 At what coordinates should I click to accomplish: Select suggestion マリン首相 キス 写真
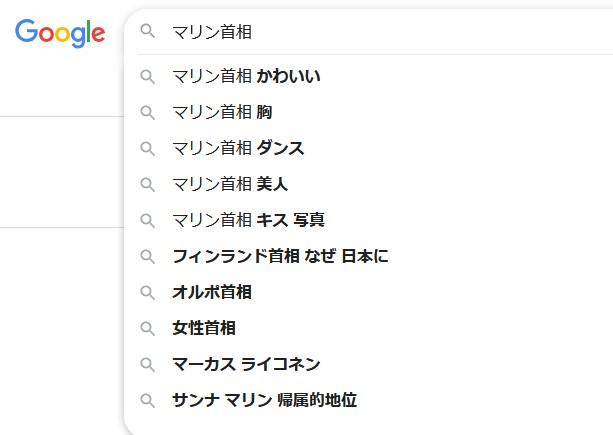248,220
